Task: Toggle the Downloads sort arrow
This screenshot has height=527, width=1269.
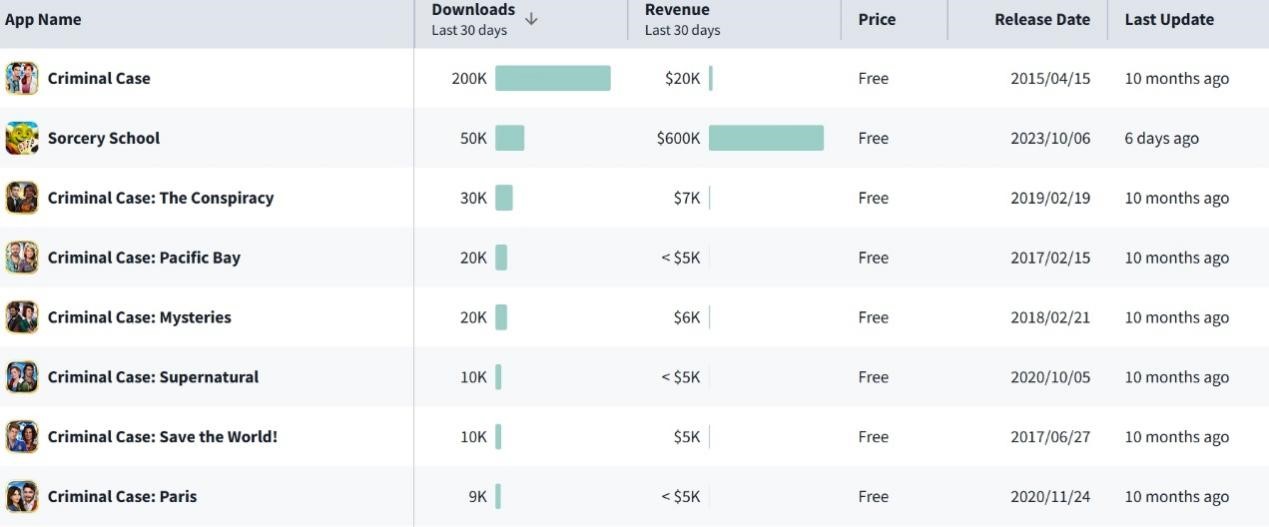Action: click(x=531, y=19)
